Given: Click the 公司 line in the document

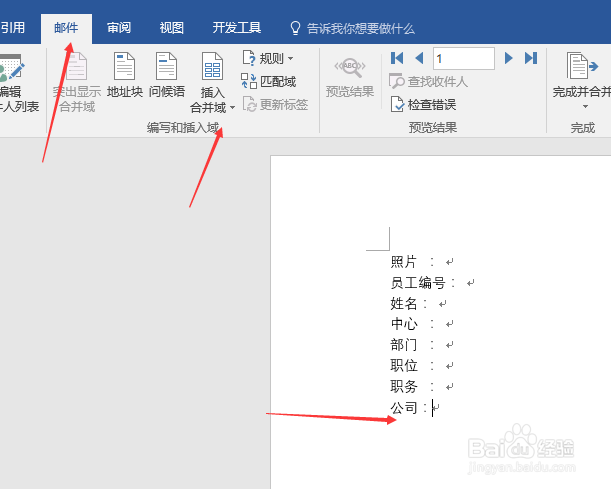Looking at the screenshot, I should [x=415, y=408].
